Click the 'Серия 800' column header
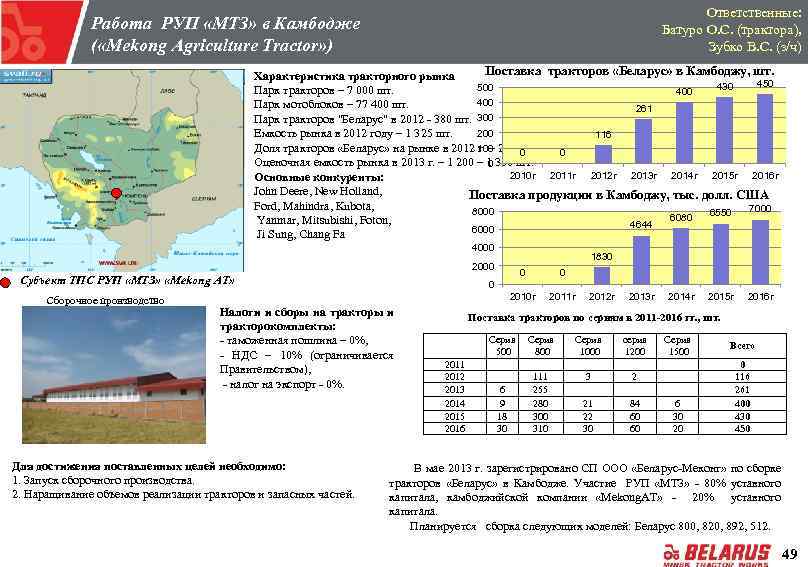The image size is (808, 567). (x=541, y=346)
